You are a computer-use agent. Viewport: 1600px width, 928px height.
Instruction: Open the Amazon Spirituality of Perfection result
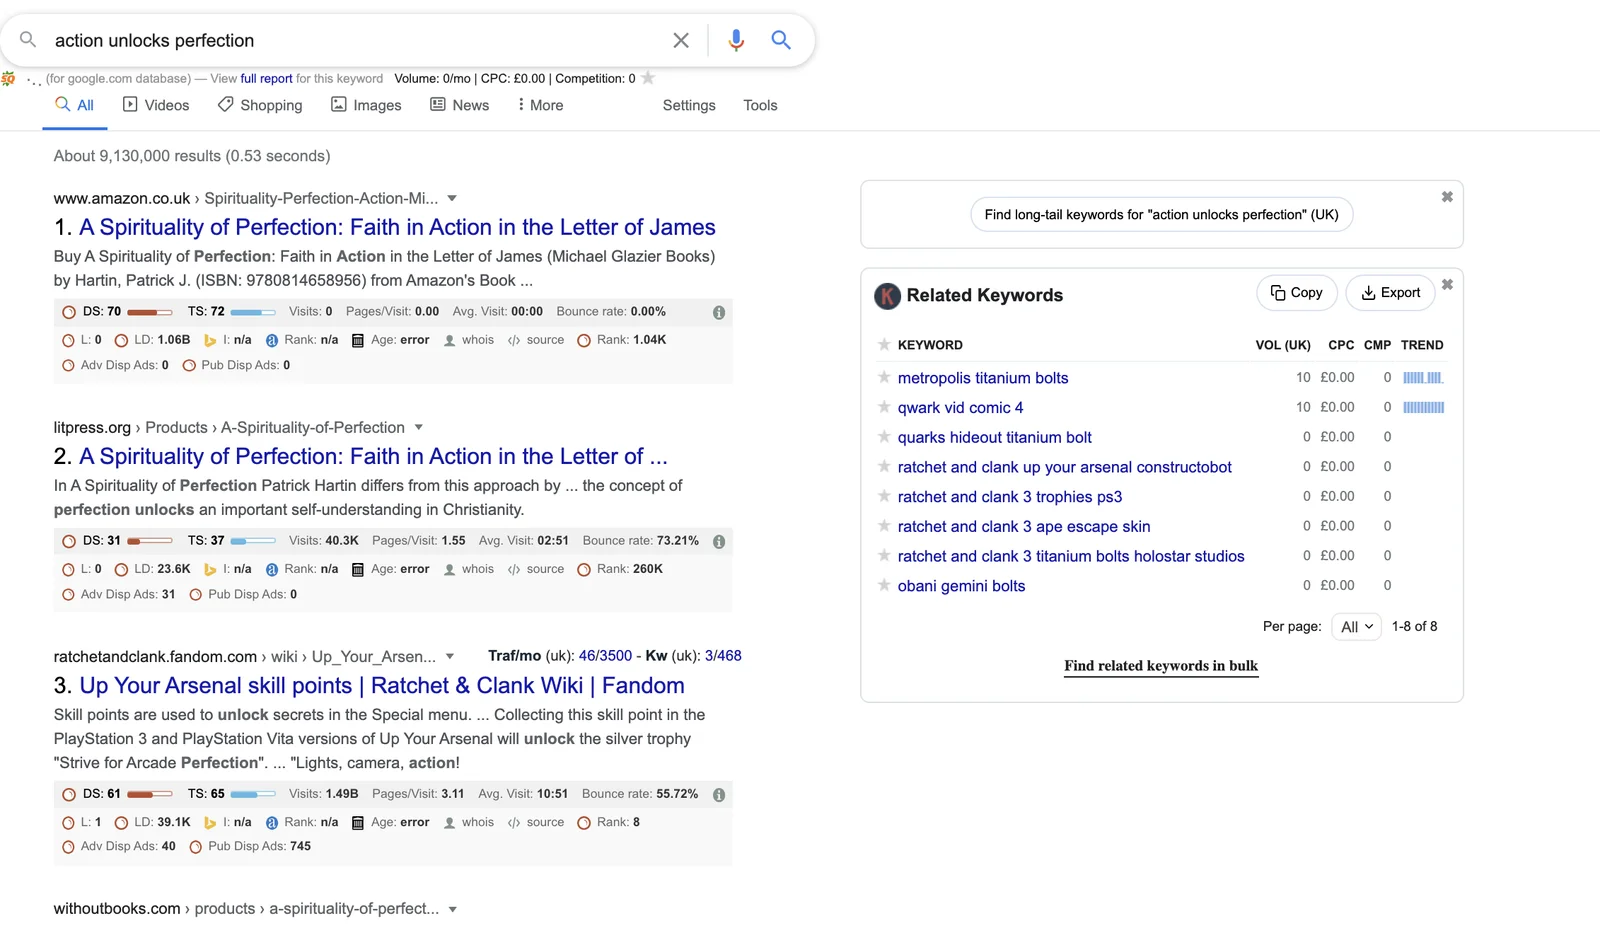click(397, 227)
